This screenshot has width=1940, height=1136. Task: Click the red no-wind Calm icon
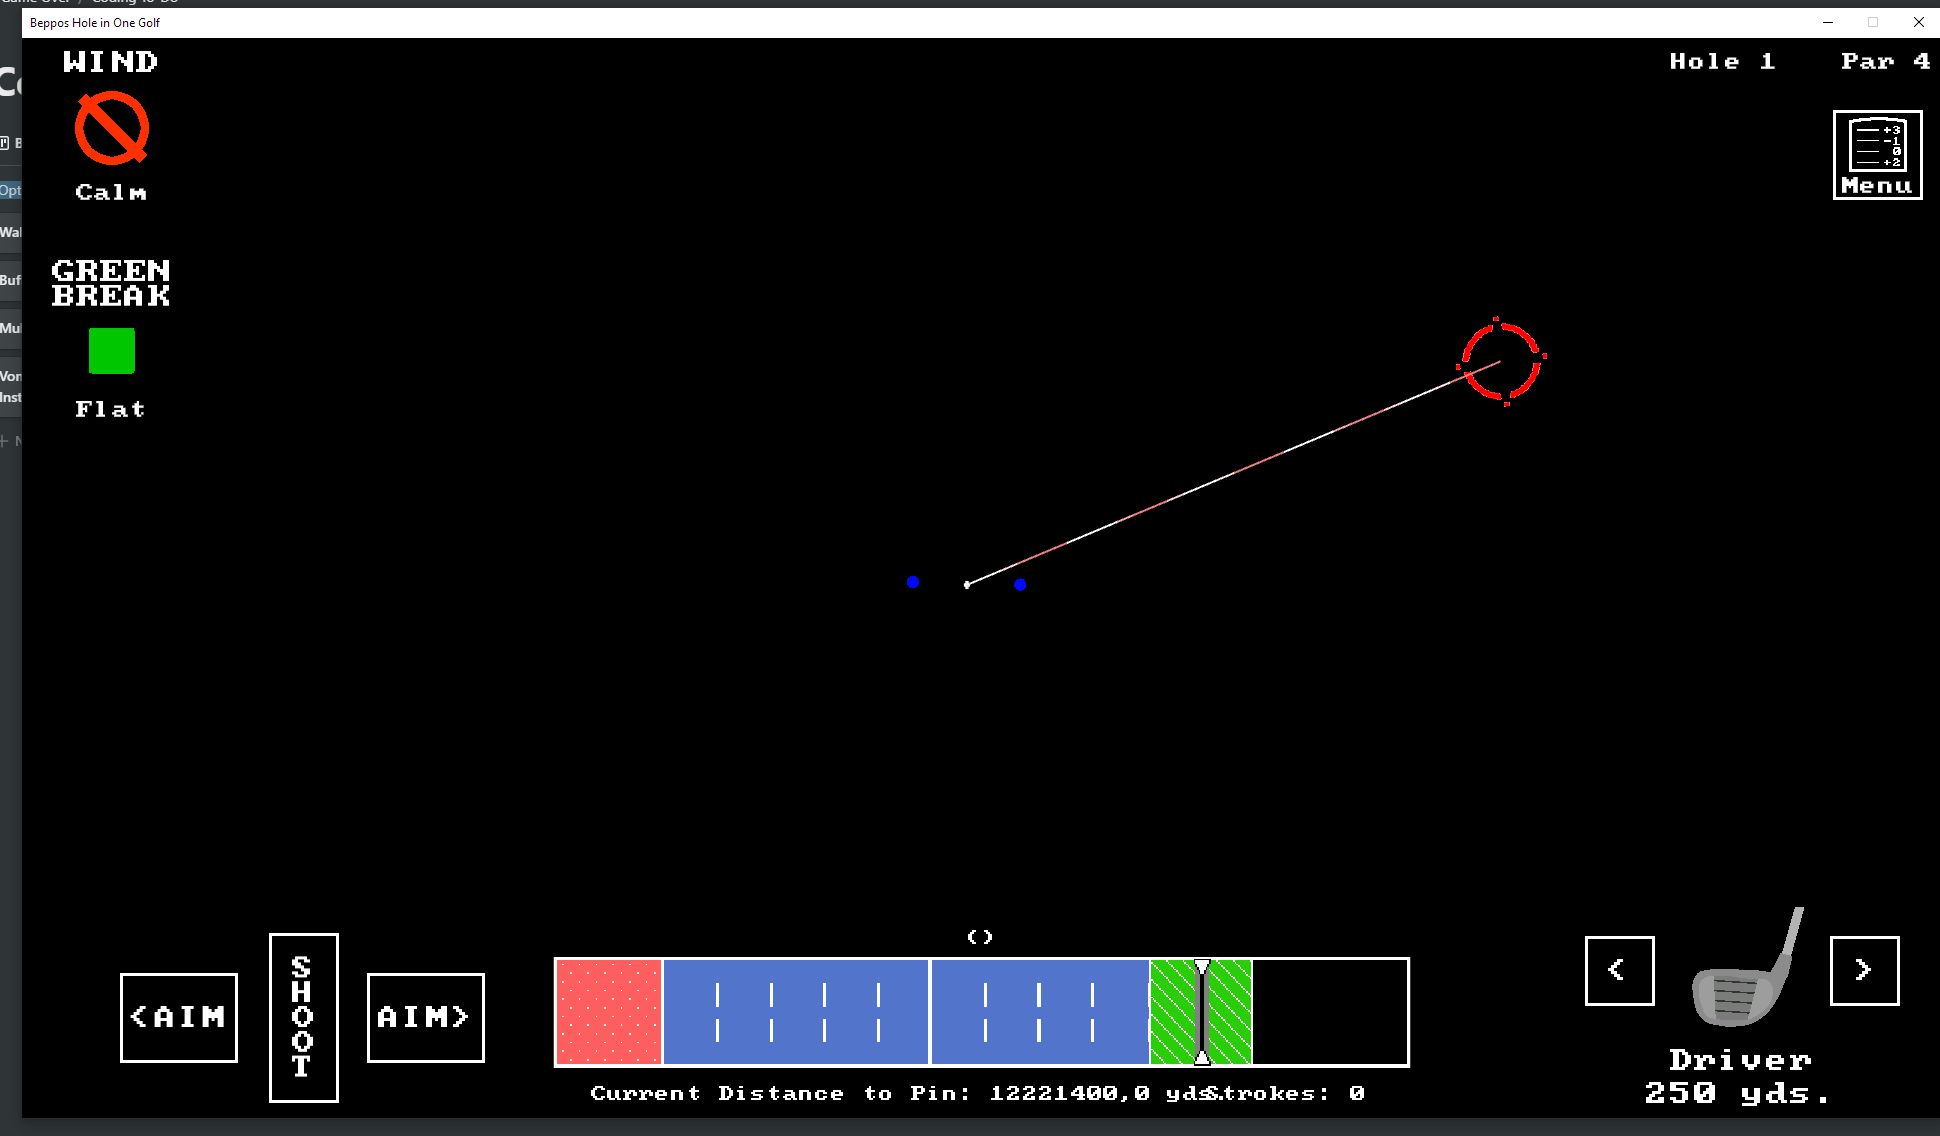coord(111,129)
